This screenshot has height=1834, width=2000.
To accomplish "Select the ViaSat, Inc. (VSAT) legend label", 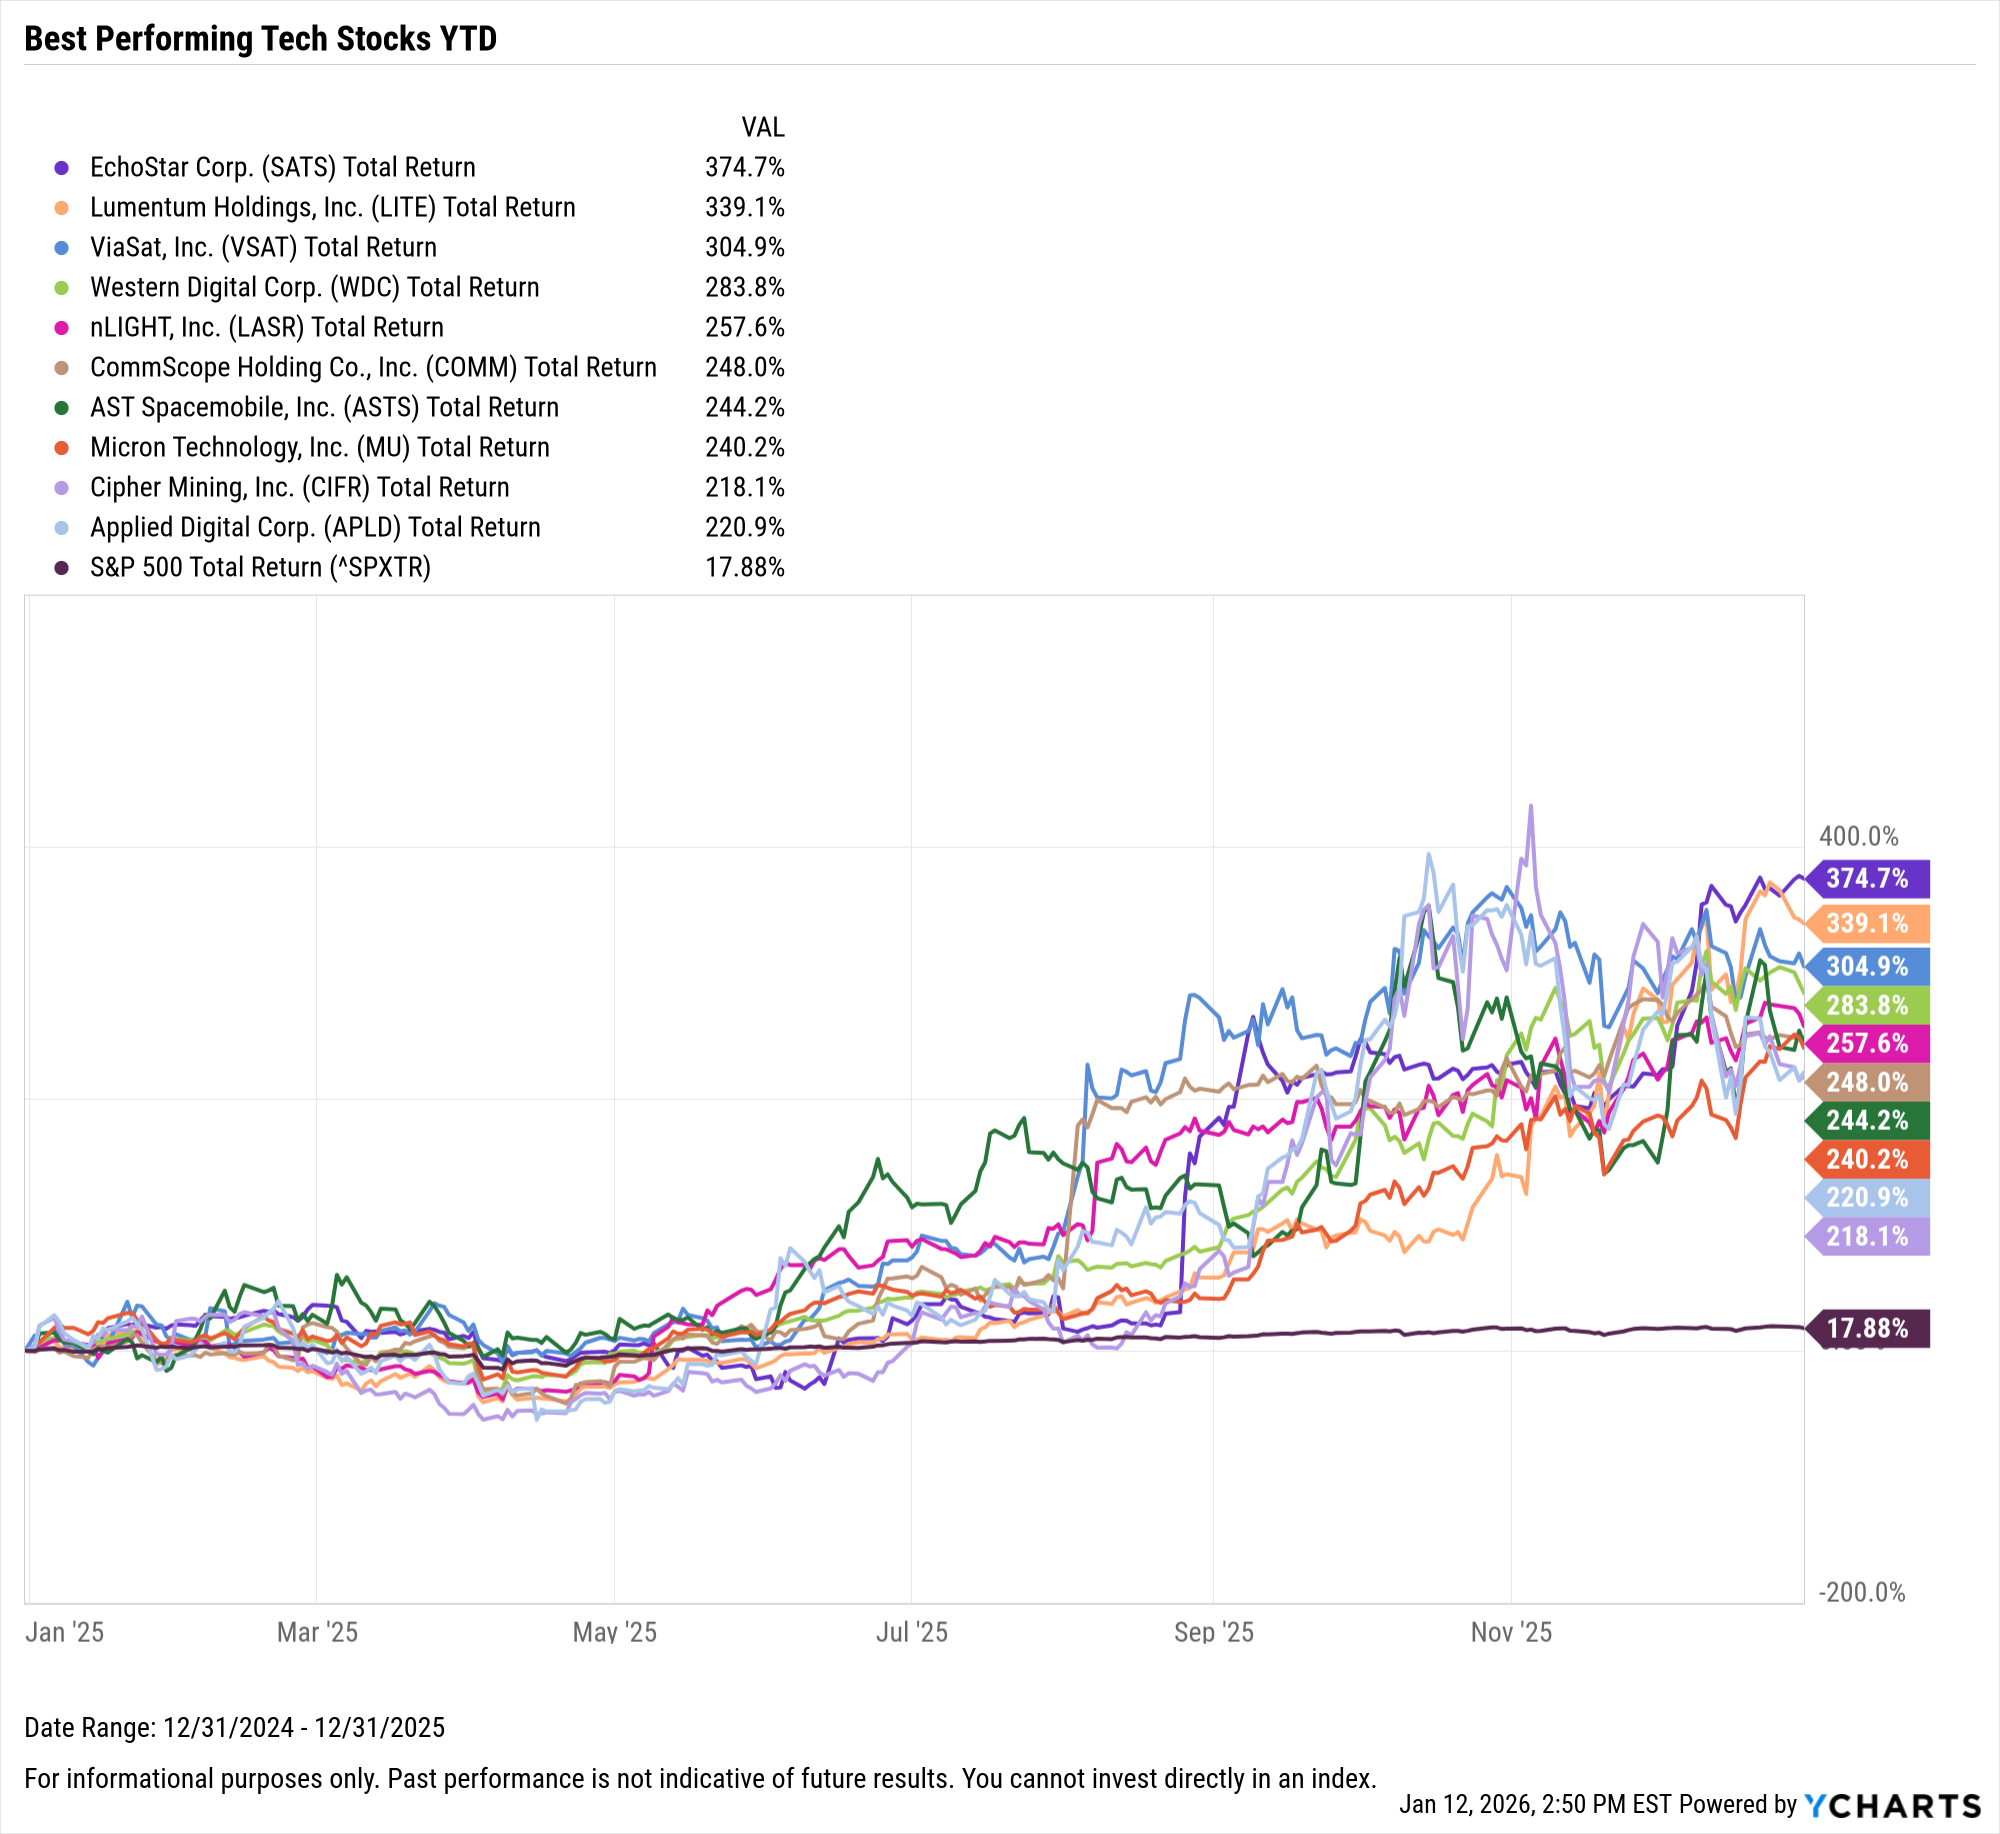I will tap(263, 248).
